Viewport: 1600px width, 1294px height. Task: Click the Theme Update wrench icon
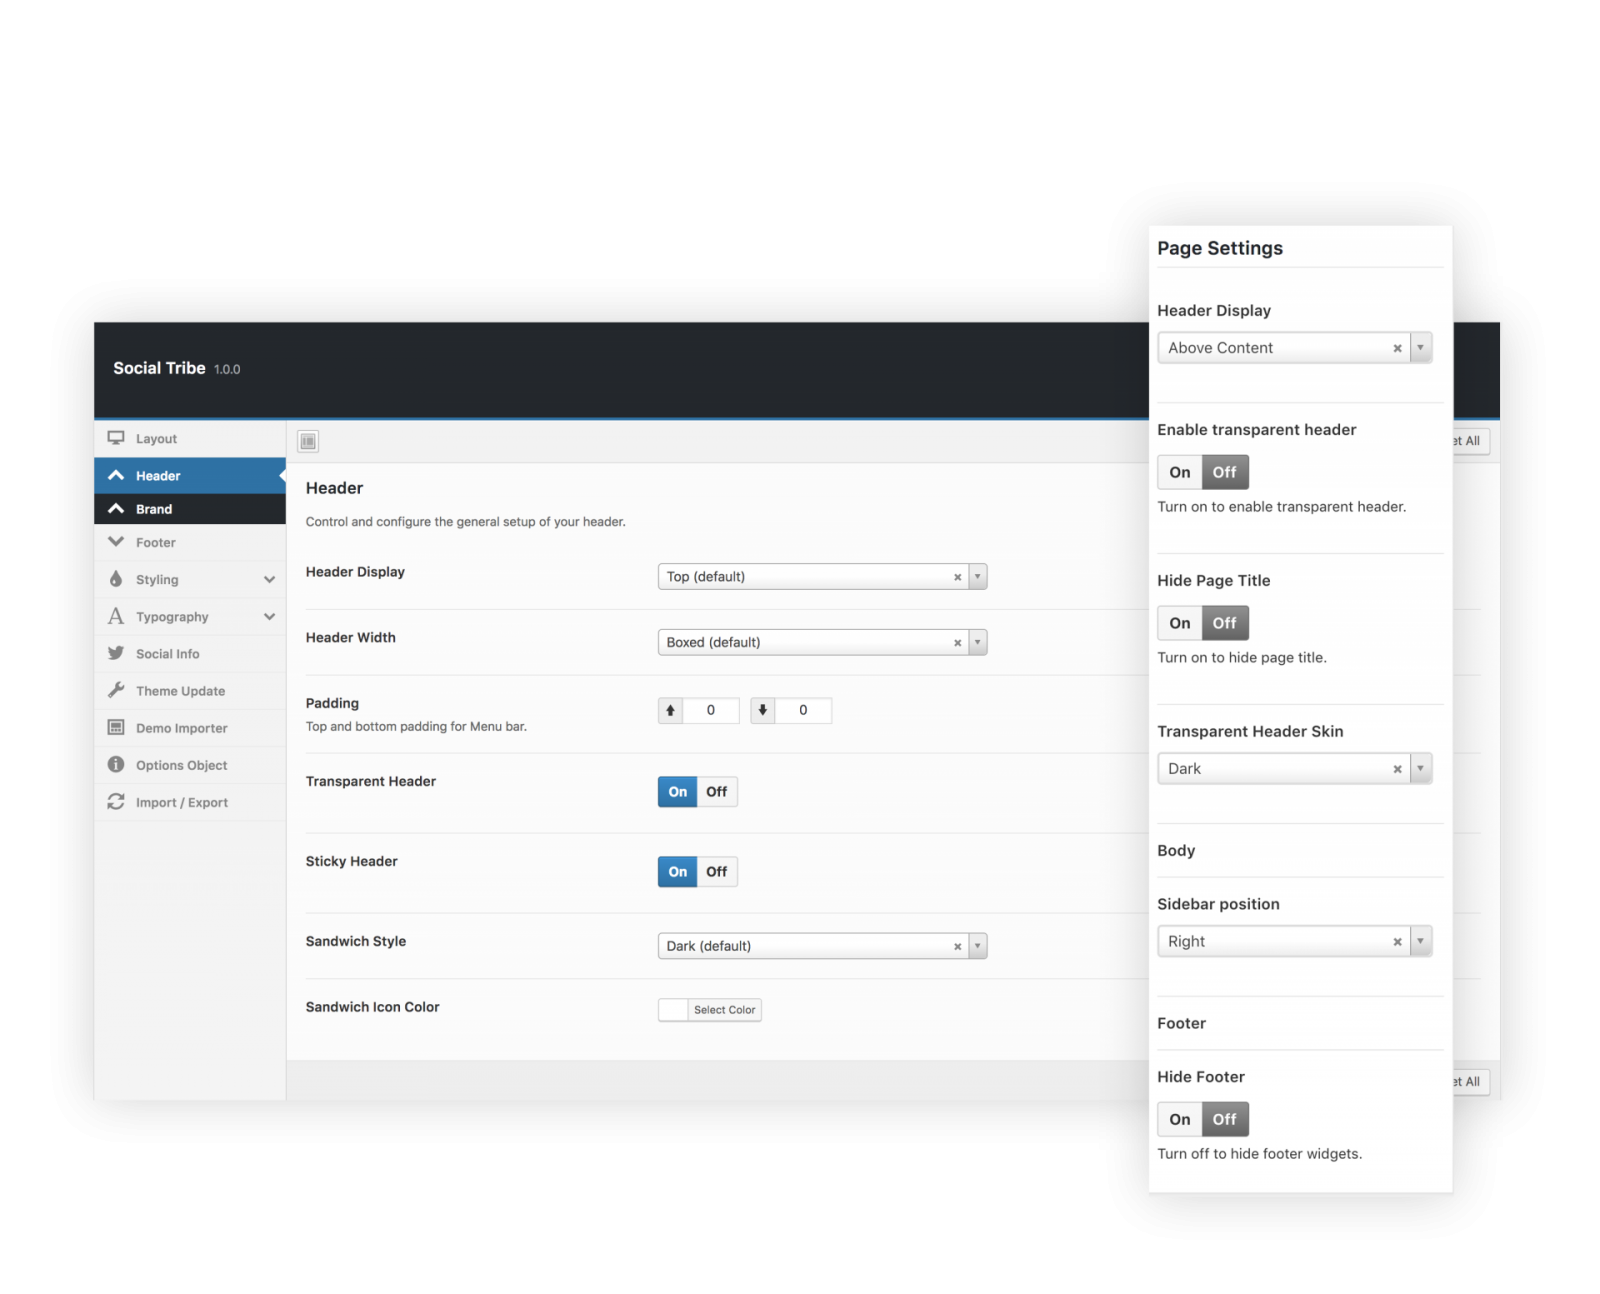(116, 690)
